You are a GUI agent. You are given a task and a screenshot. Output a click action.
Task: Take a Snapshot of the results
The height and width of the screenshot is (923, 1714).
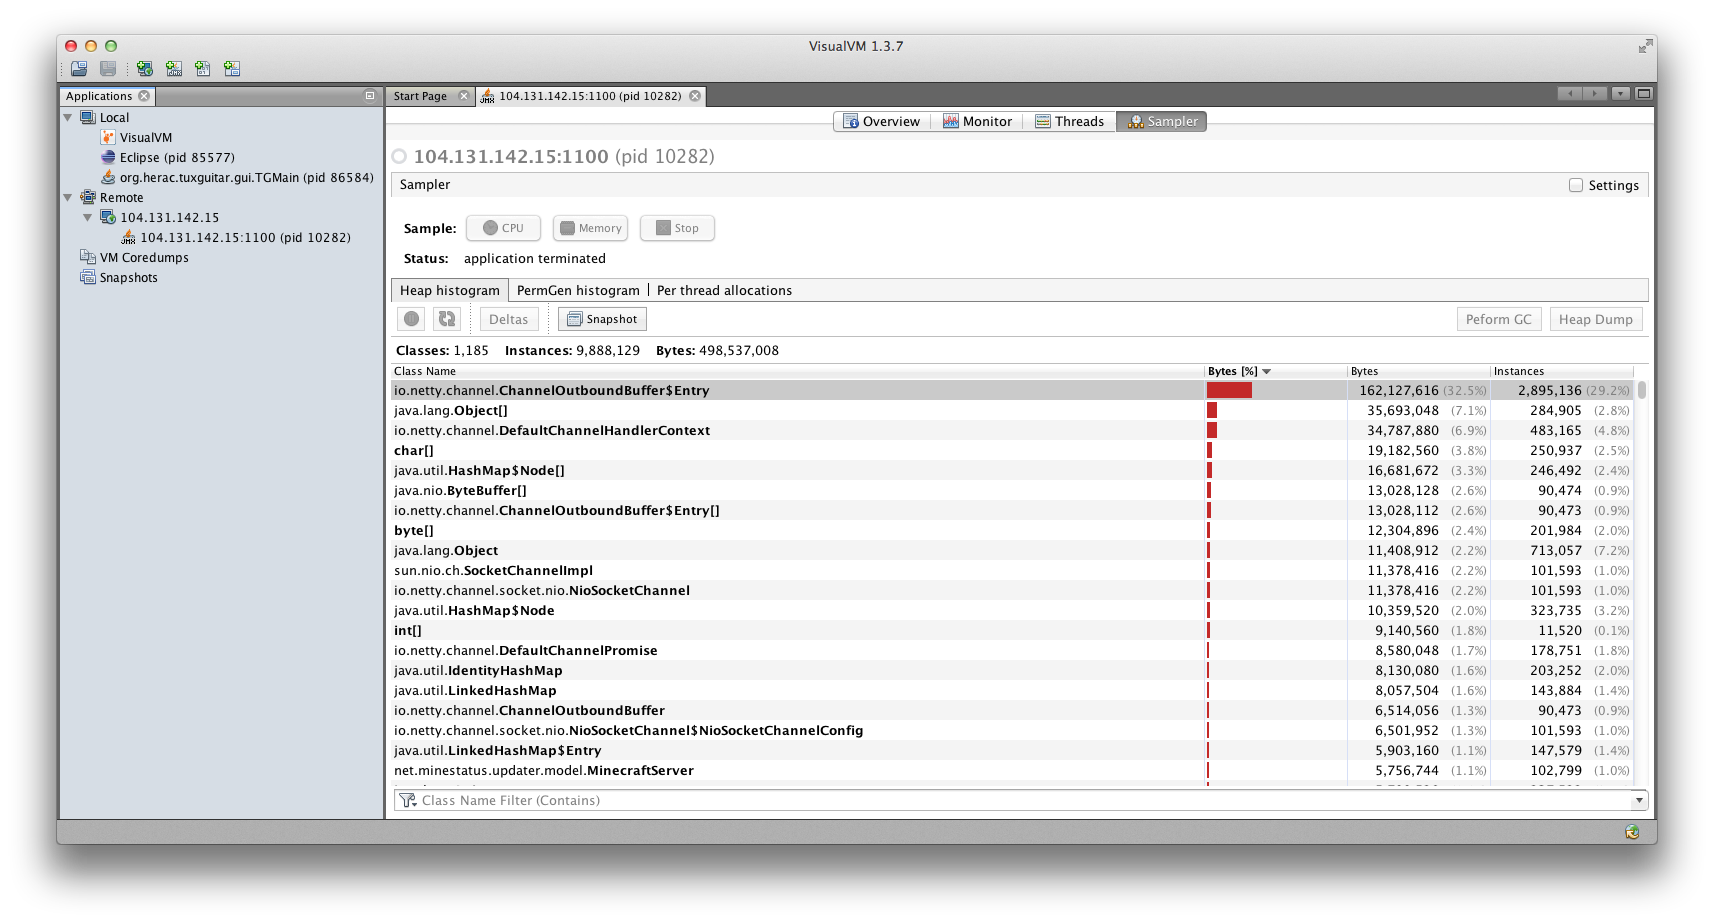[x=602, y=319]
